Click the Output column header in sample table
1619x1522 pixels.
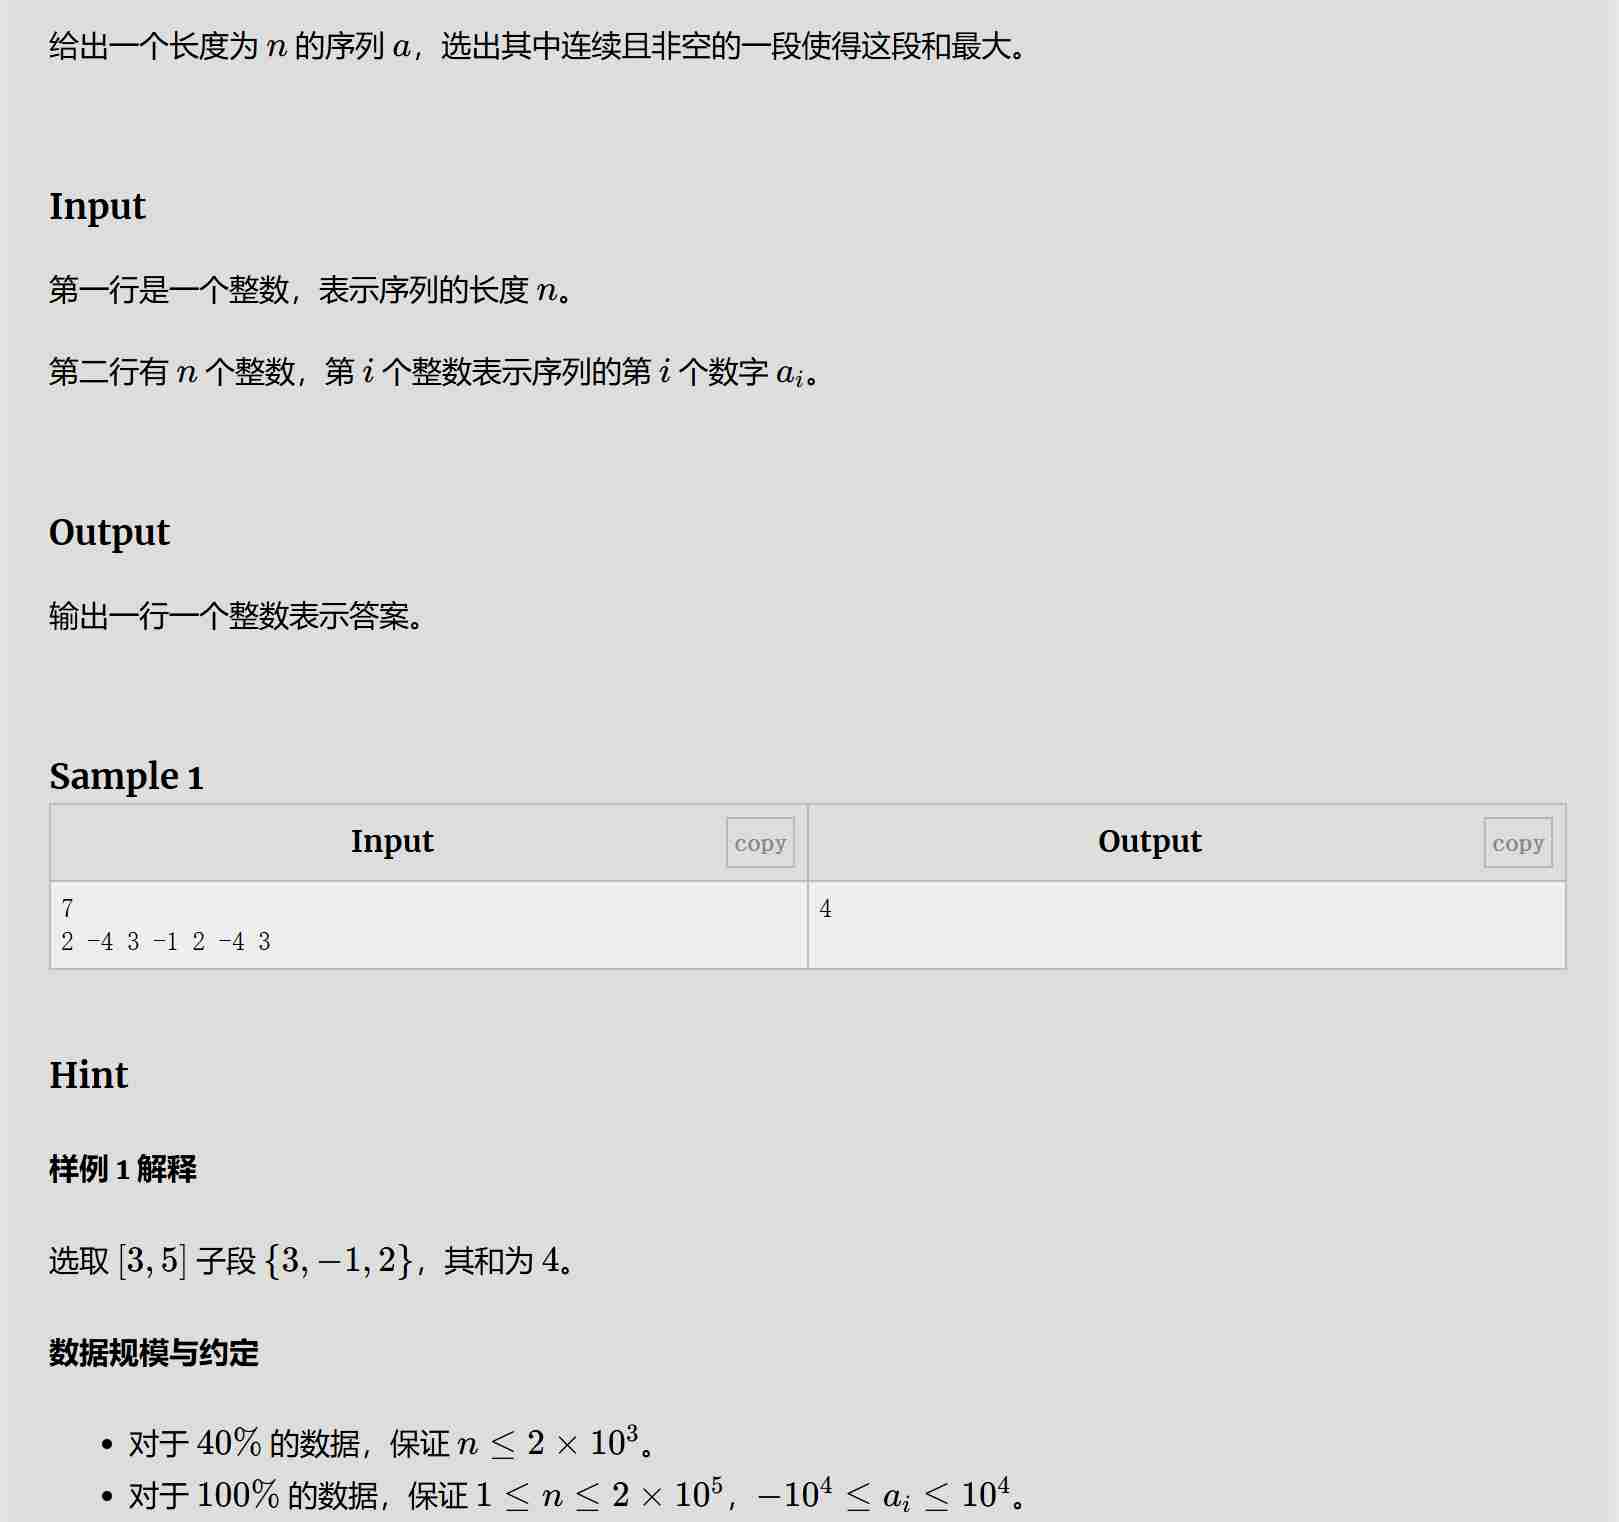pyautogui.click(x=1149, y=842)
